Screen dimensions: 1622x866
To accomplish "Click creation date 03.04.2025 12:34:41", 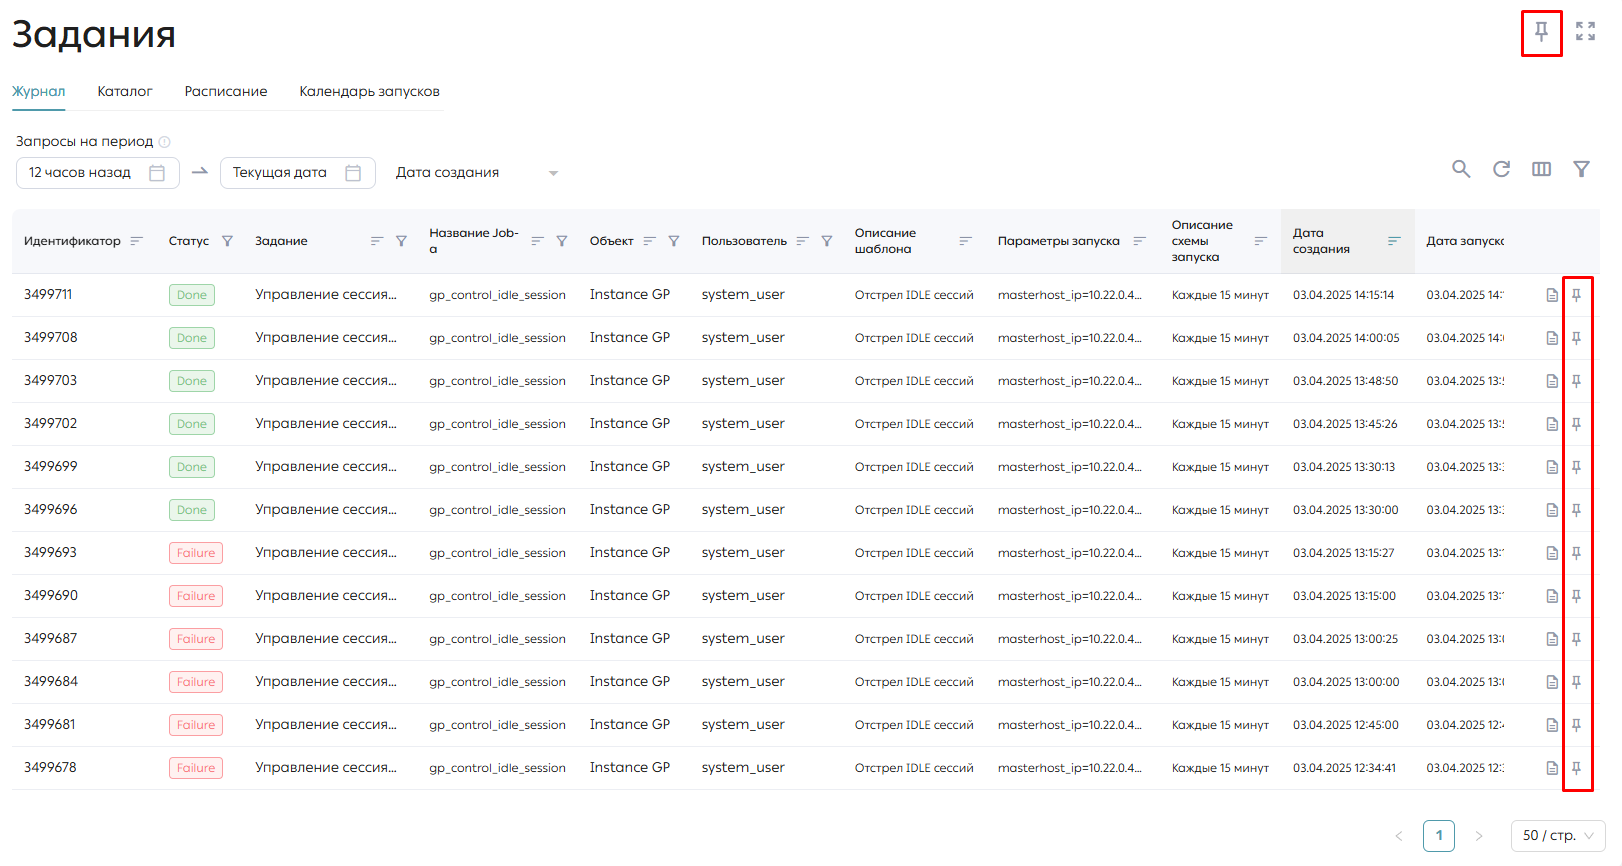I will (1345, 768).
